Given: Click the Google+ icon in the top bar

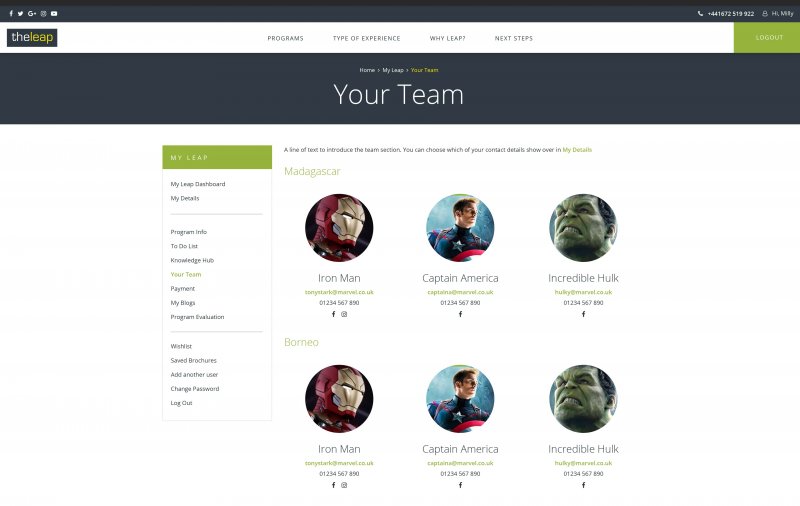Looking at the screenshot, I should click(x=32, y=14).
